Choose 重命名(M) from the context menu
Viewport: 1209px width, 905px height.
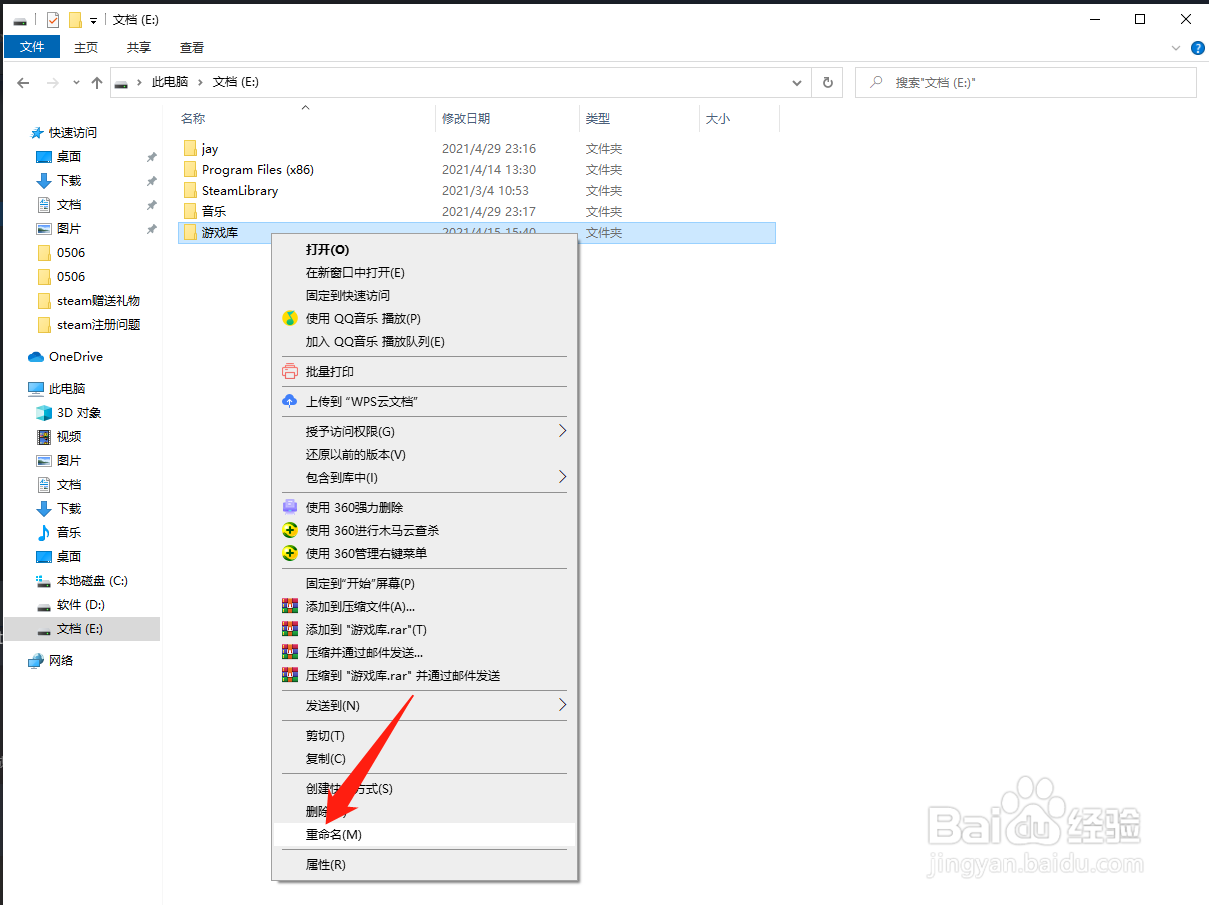pyautogui.click(x=424, y=834)
